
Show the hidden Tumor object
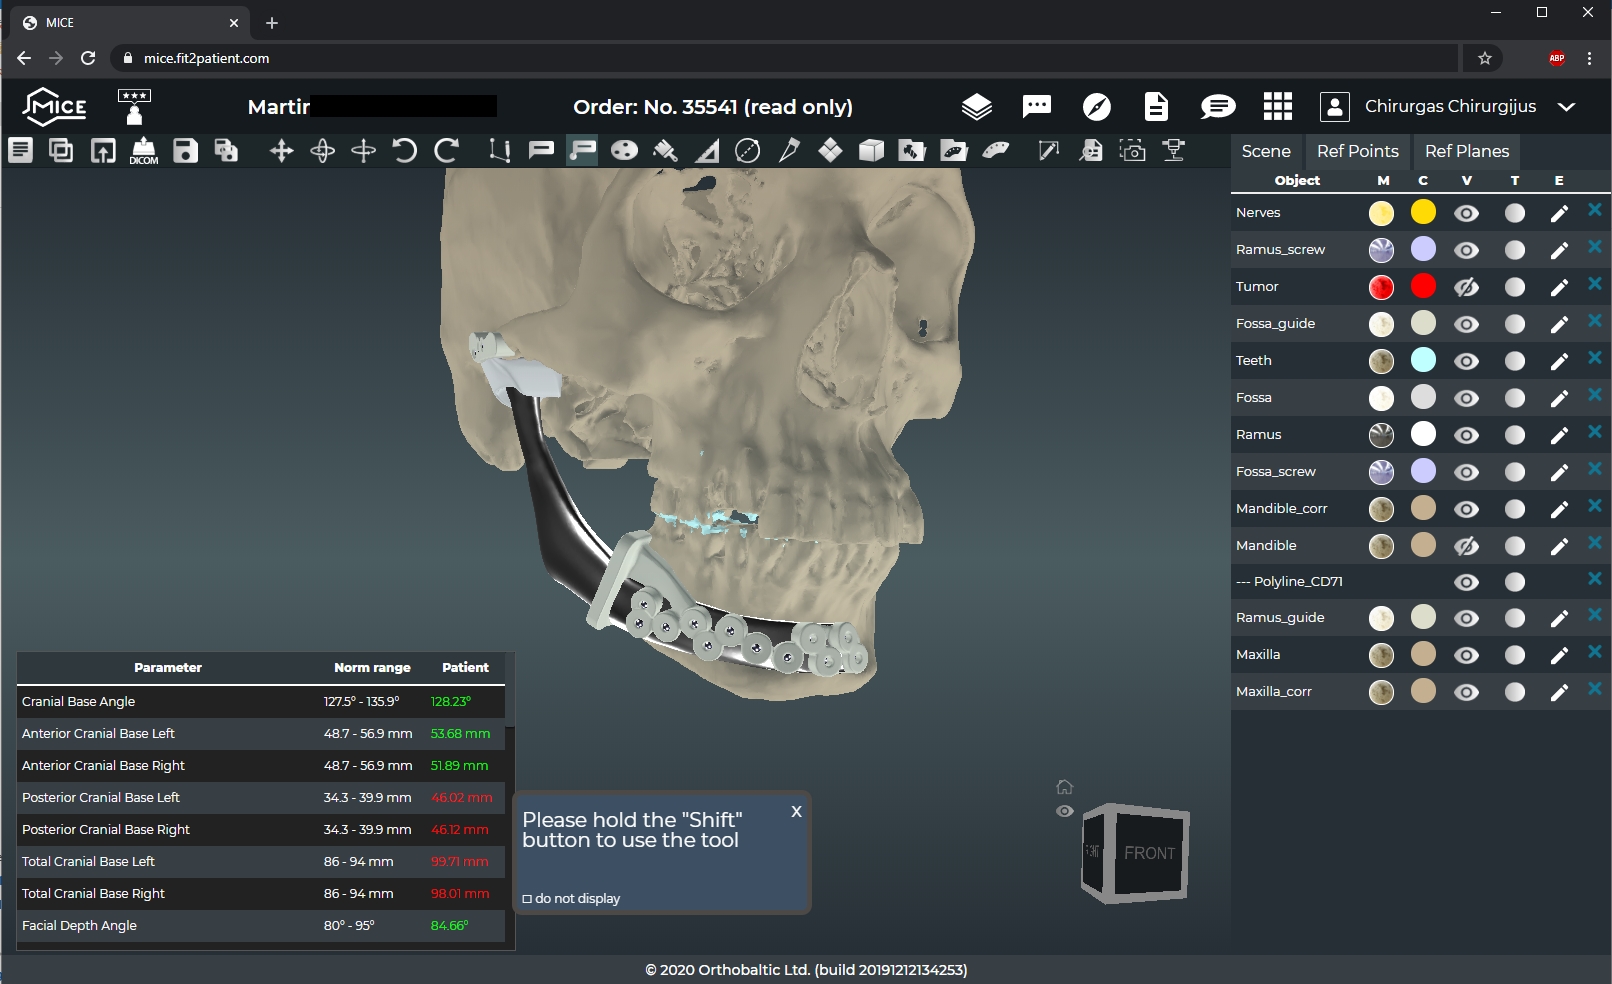[1466, 287]
